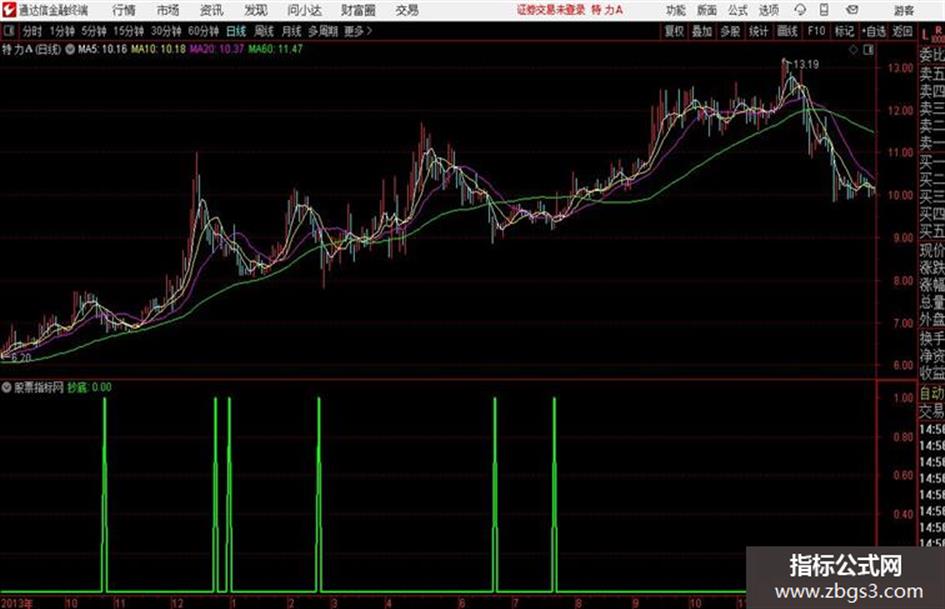The height and width of the screenshot is (609, 945).
Task: Click the 13.00 price axis label
Action: pyautogui.click(x=900, y=68)
